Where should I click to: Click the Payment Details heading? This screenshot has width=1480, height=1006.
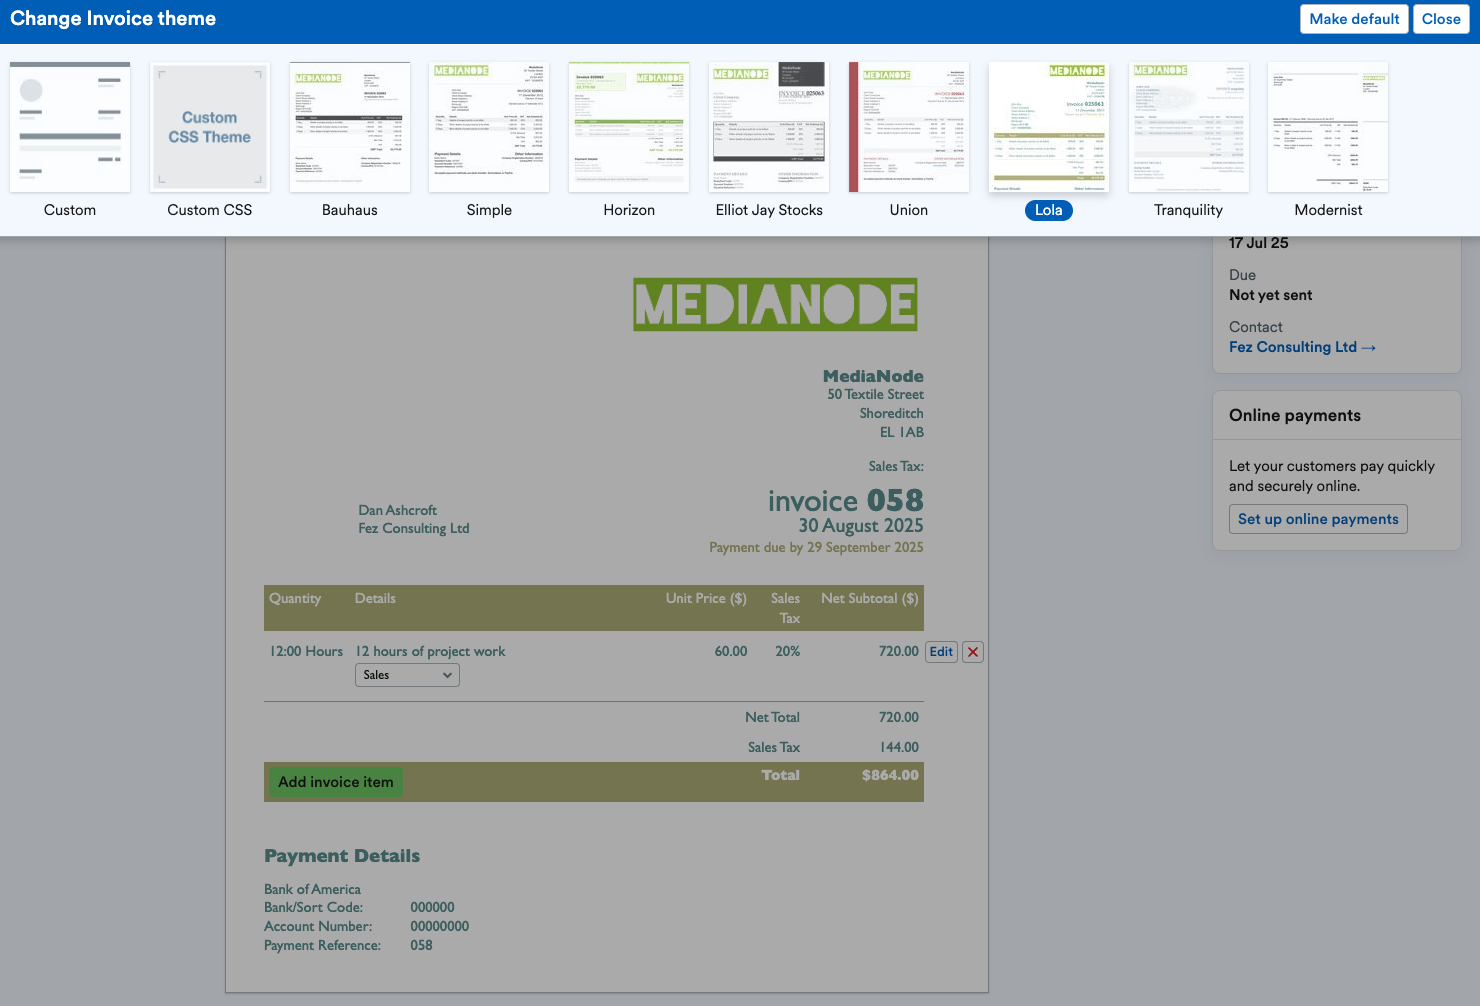point(342,856)
